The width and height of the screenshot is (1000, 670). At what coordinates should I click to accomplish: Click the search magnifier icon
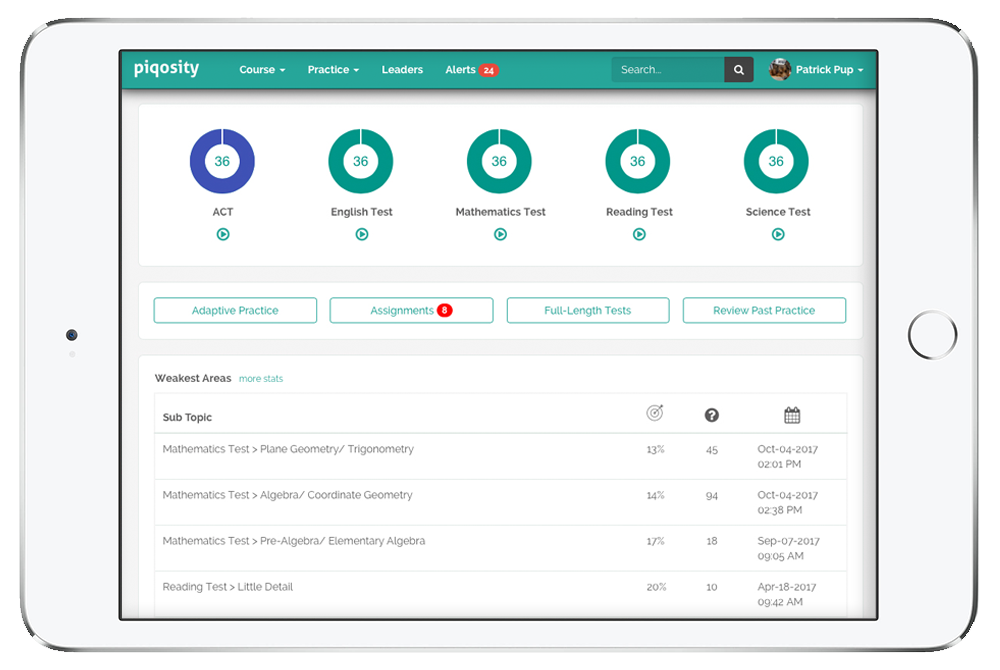pos(739,70)
